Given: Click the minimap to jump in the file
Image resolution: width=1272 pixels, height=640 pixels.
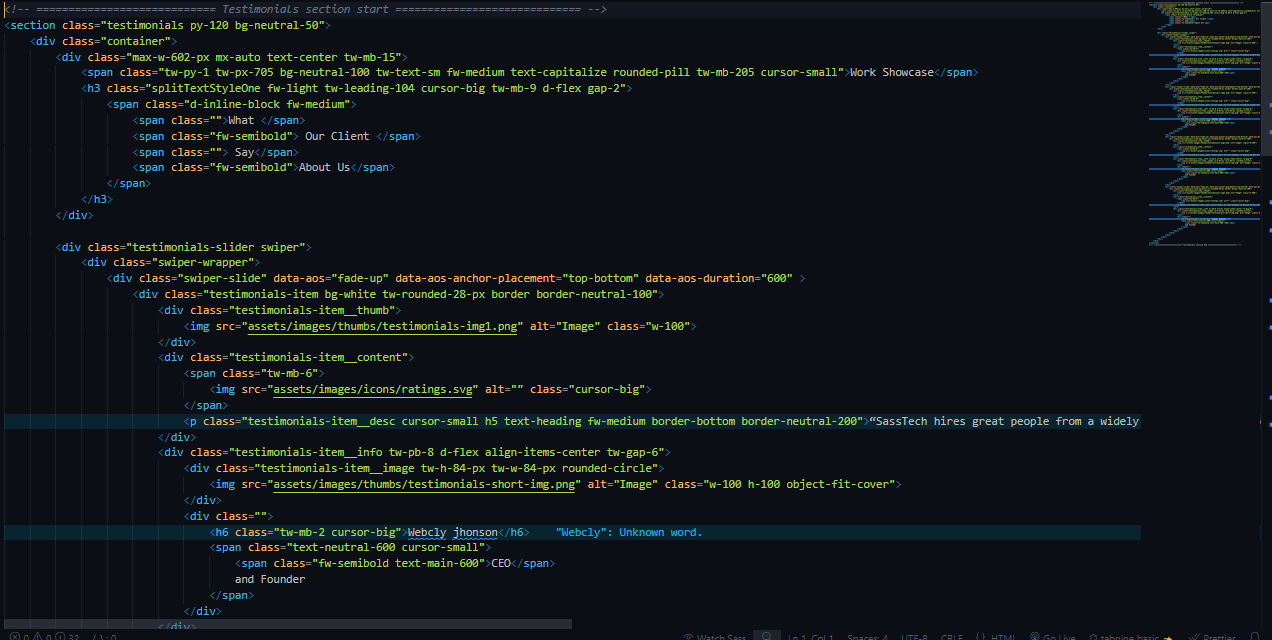Looking at the screenshot, I should 1200,120.
